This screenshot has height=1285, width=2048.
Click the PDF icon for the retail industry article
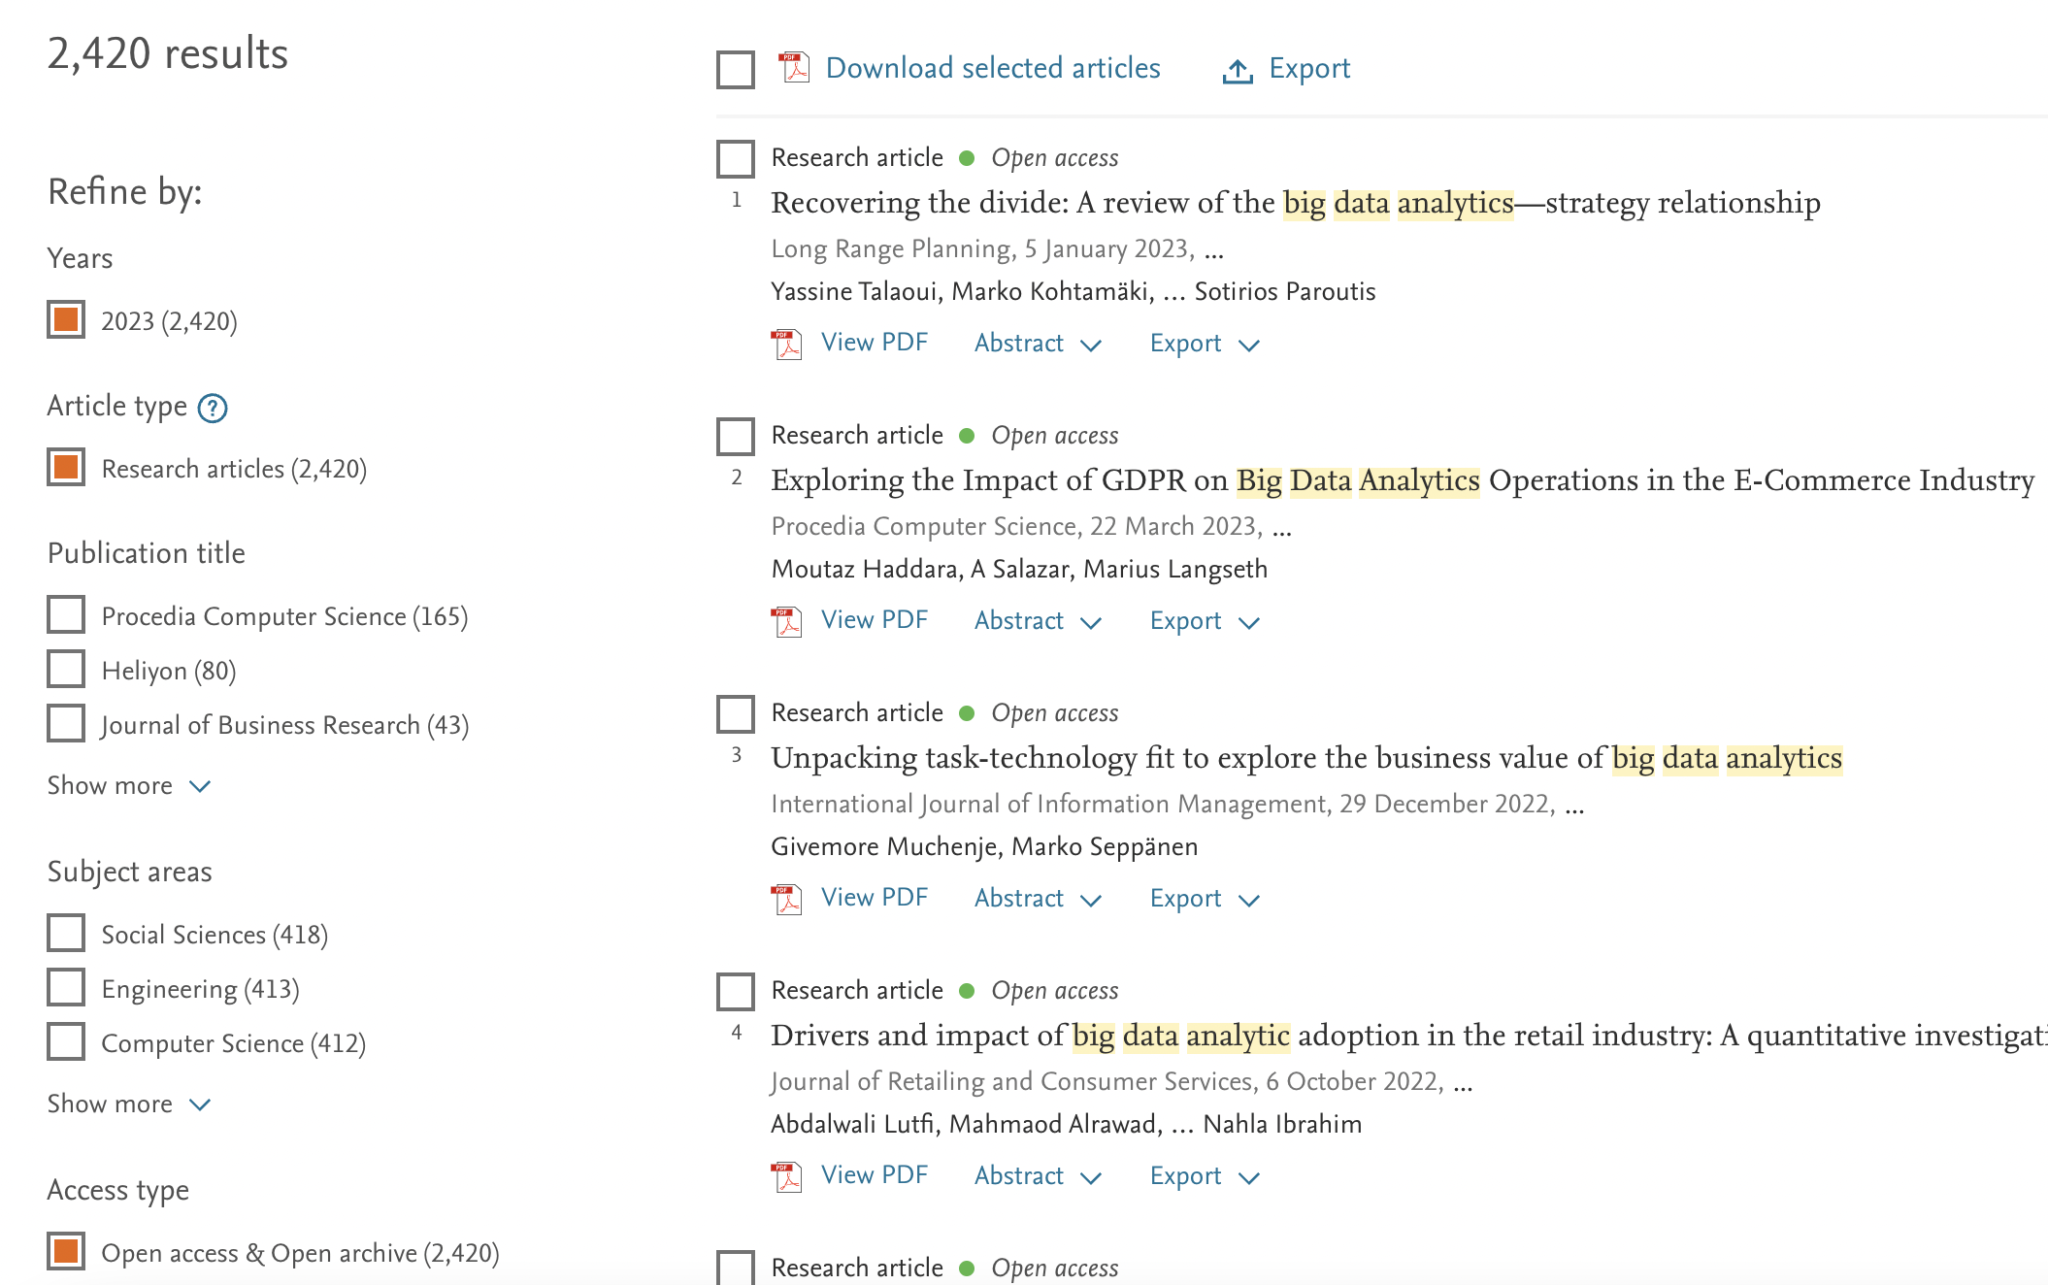point(784,1175)
